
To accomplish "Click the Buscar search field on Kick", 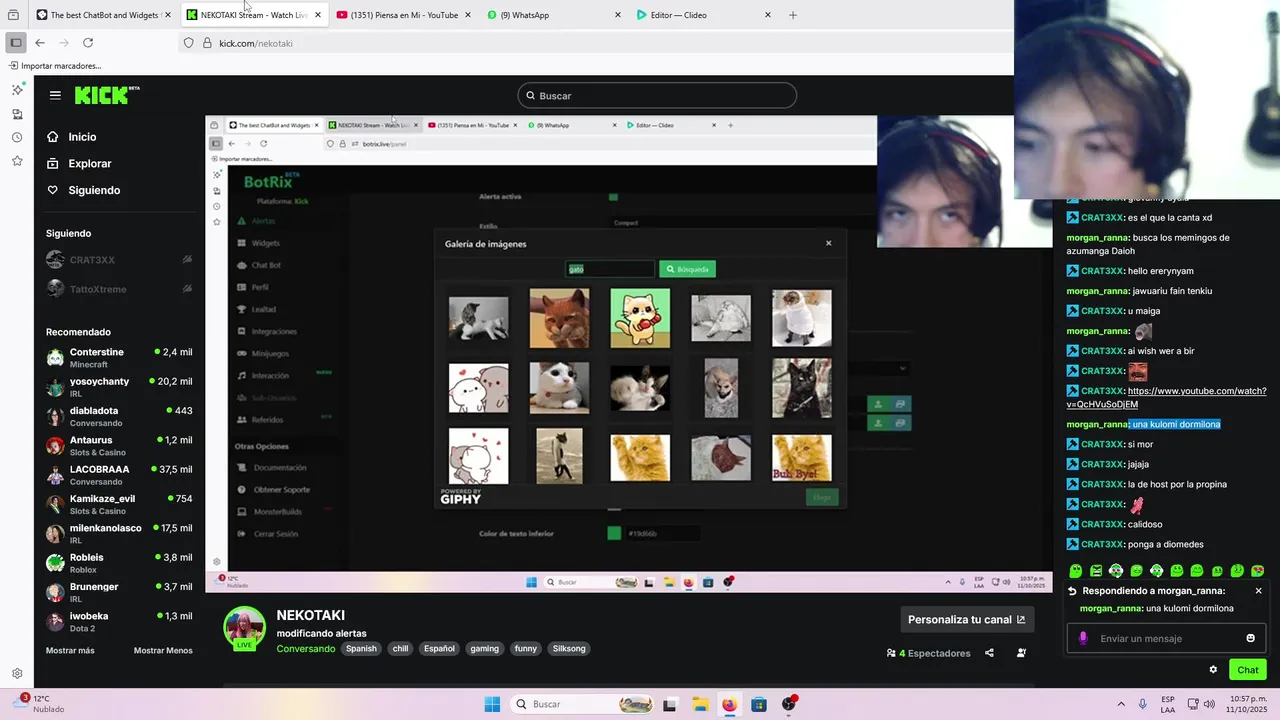I will coord(657,96).
